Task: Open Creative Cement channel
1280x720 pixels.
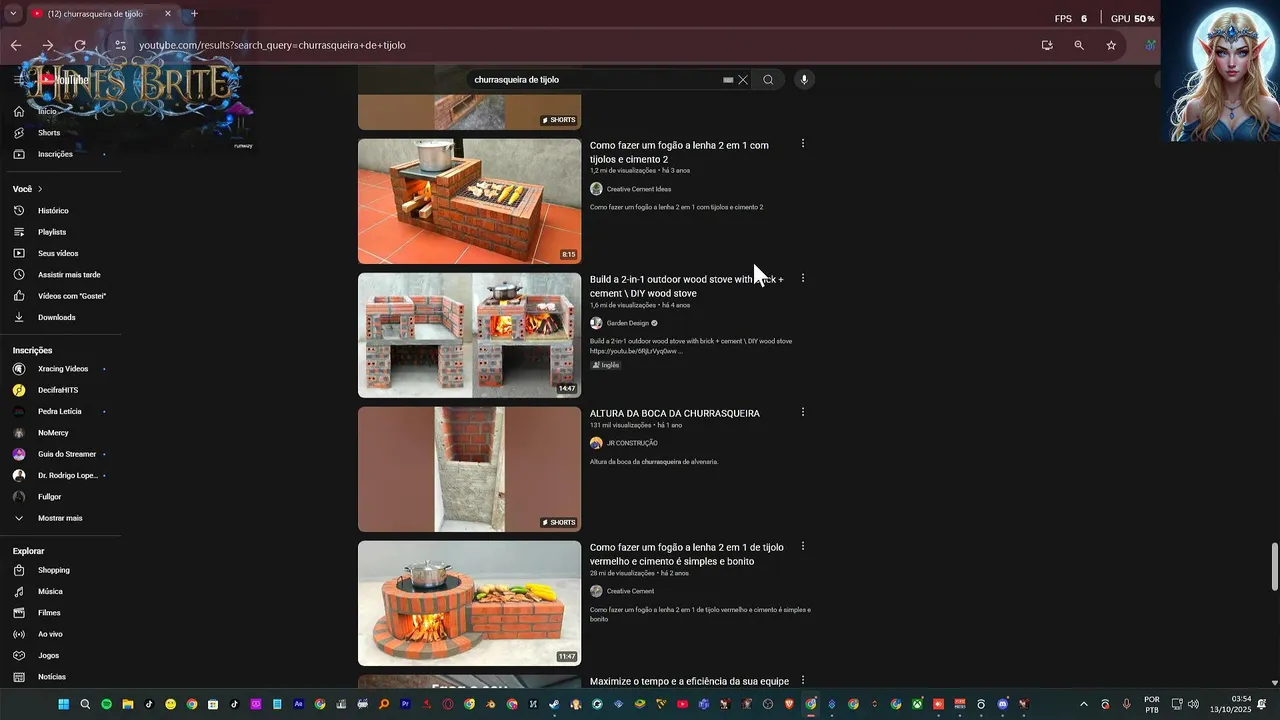Action: [630, 591]
